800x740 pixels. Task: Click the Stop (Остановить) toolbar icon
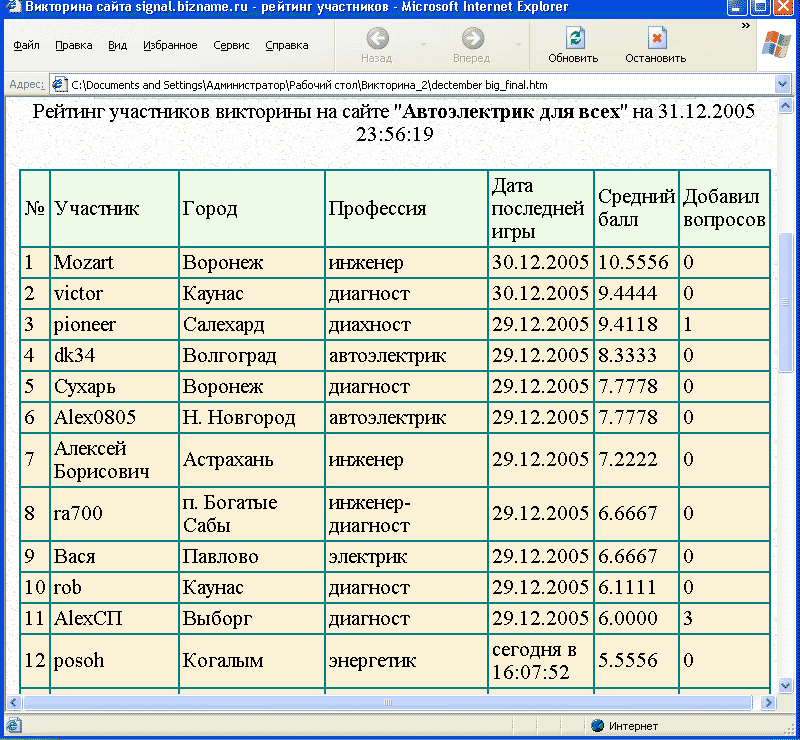(657, 38)
